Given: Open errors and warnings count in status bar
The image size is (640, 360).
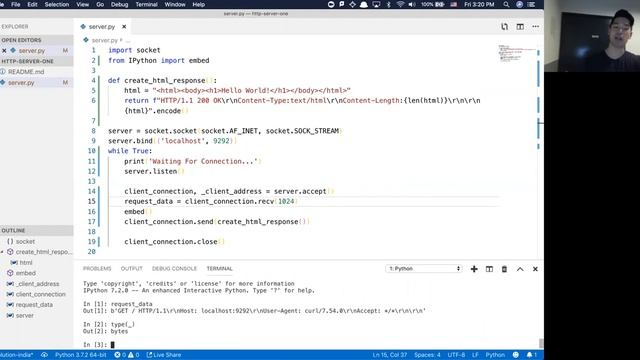Looking at the screenshot, I should click(x=127, y=355).
